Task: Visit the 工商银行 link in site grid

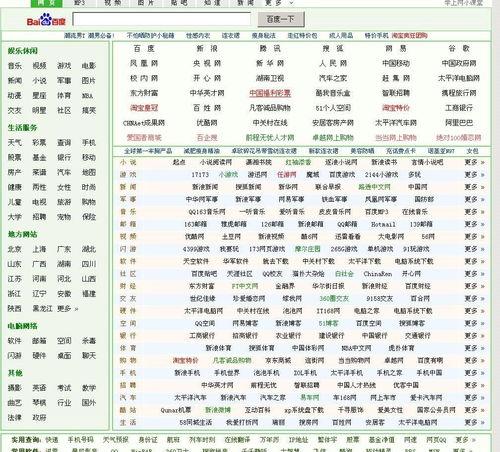Action: click(459, 108)
